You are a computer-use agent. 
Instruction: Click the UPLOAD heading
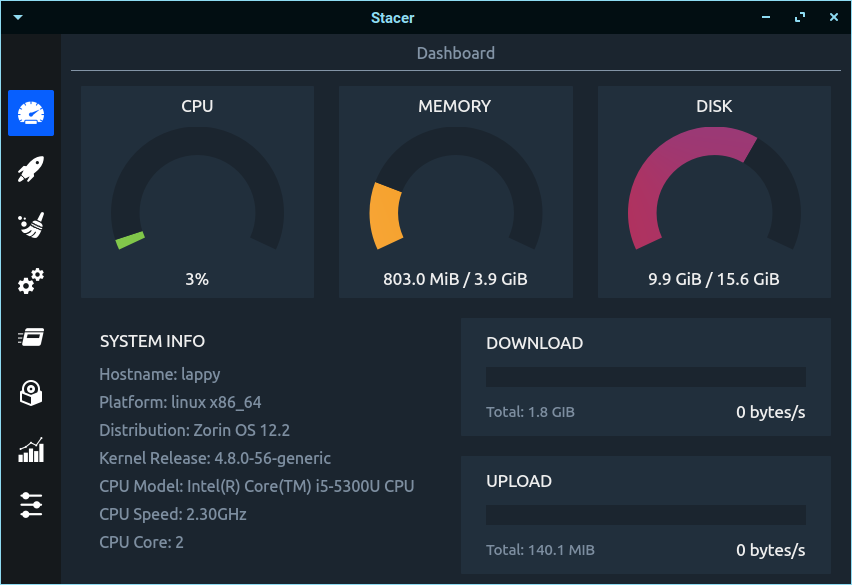point(519,481)
